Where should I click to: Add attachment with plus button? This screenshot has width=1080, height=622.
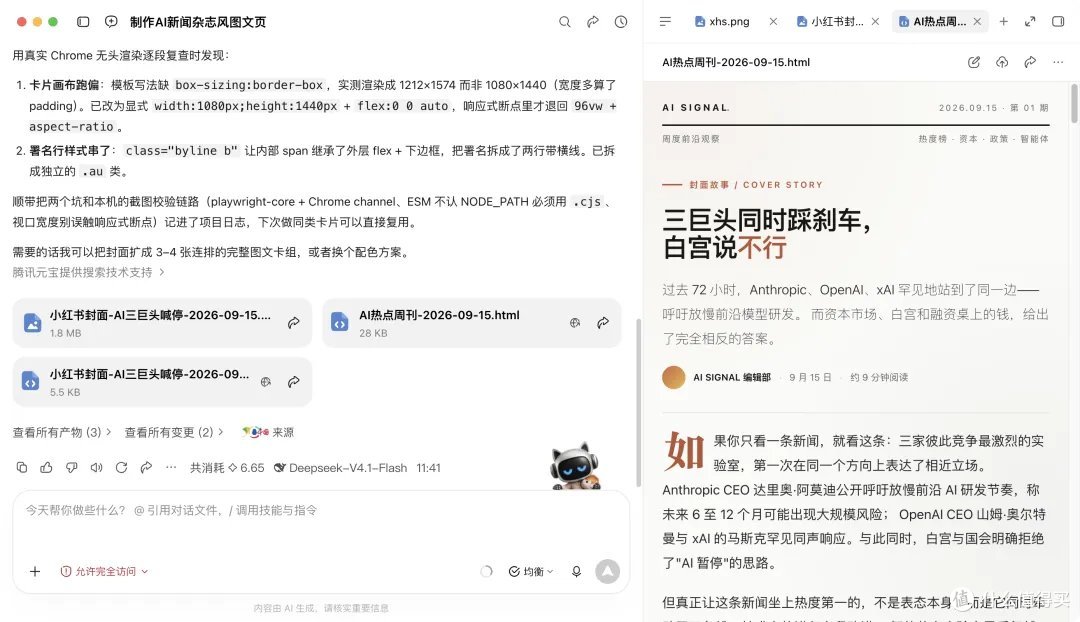(35, 571)
